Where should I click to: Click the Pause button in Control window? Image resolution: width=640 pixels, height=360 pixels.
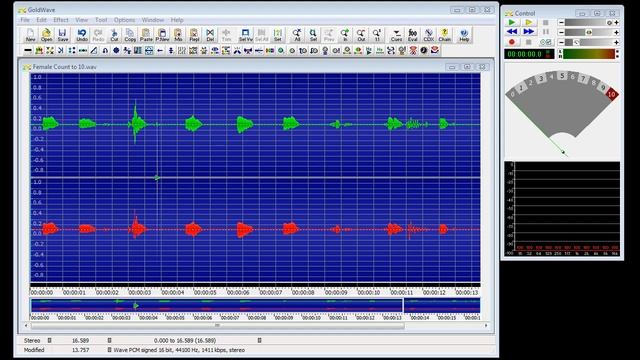pos(545,31)
